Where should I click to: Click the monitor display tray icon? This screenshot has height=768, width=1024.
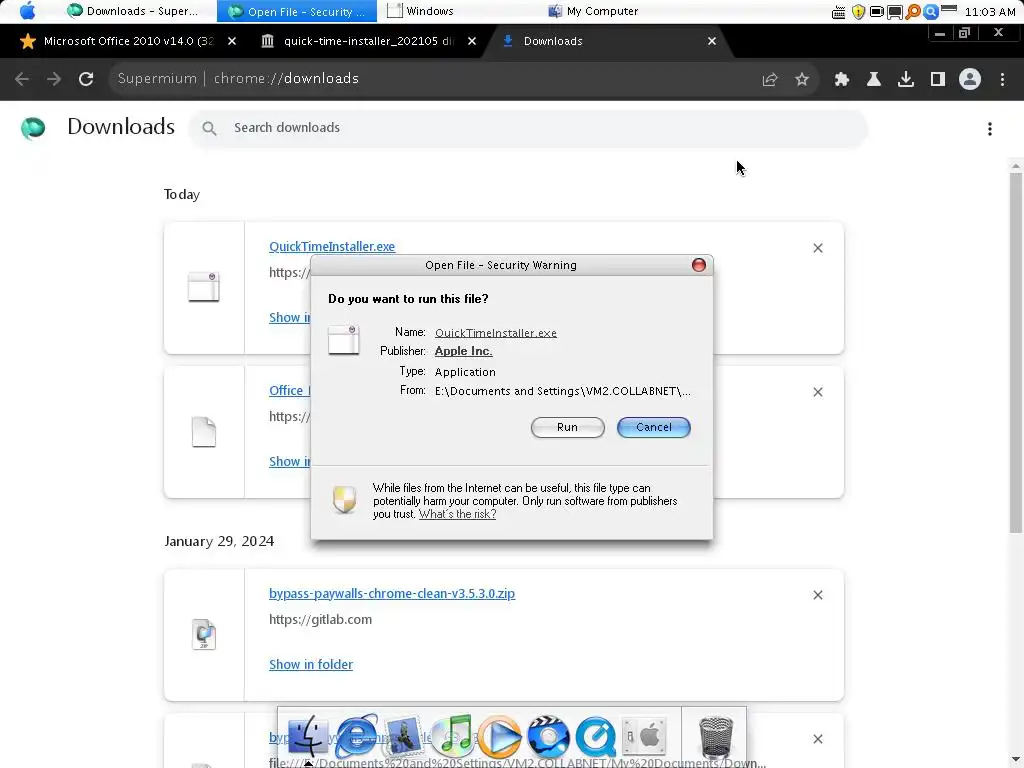click(894, 12)
